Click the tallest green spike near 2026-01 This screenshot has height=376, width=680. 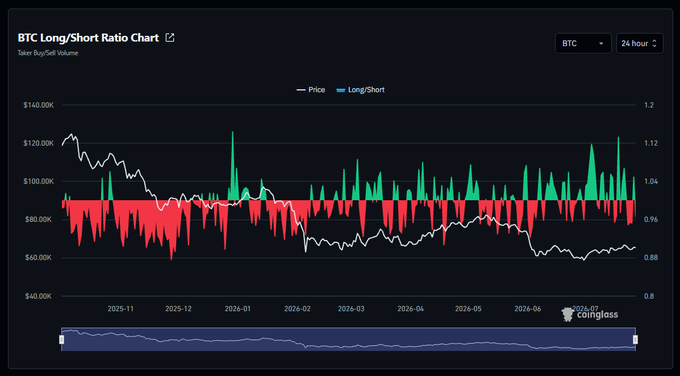[x=232, y=165]
